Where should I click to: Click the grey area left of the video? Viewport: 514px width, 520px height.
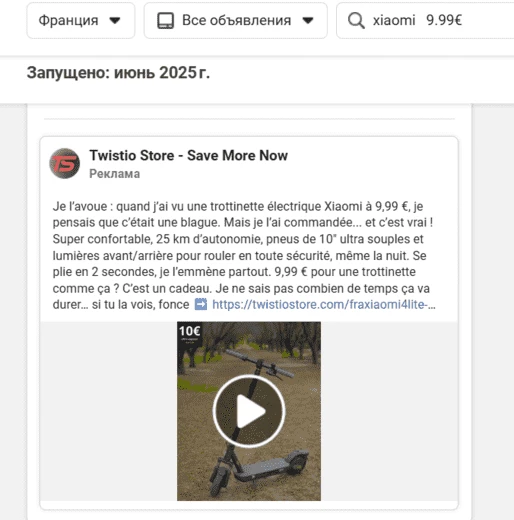[109, 411]
